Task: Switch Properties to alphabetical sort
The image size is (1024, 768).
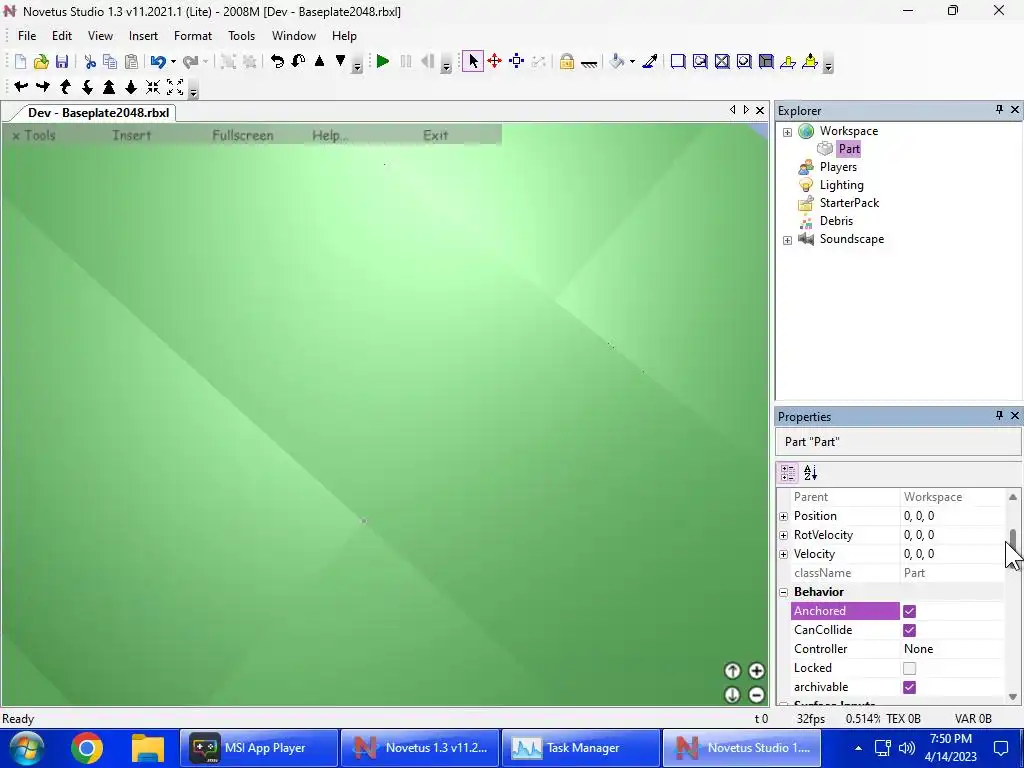Action: (810, 473)
